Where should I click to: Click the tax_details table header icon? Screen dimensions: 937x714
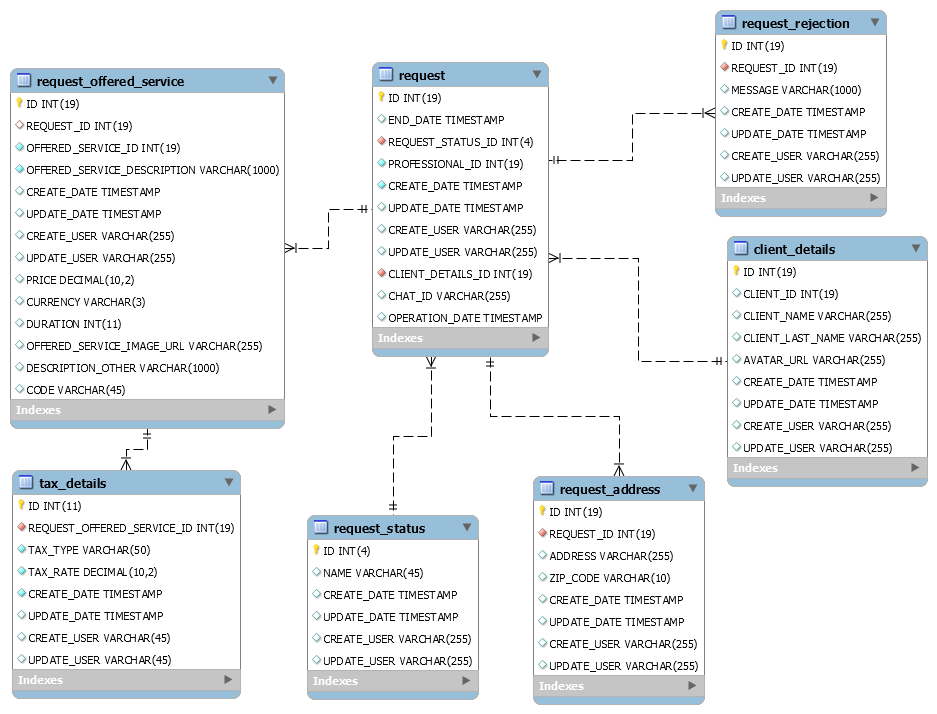click(x=26, y=483)
